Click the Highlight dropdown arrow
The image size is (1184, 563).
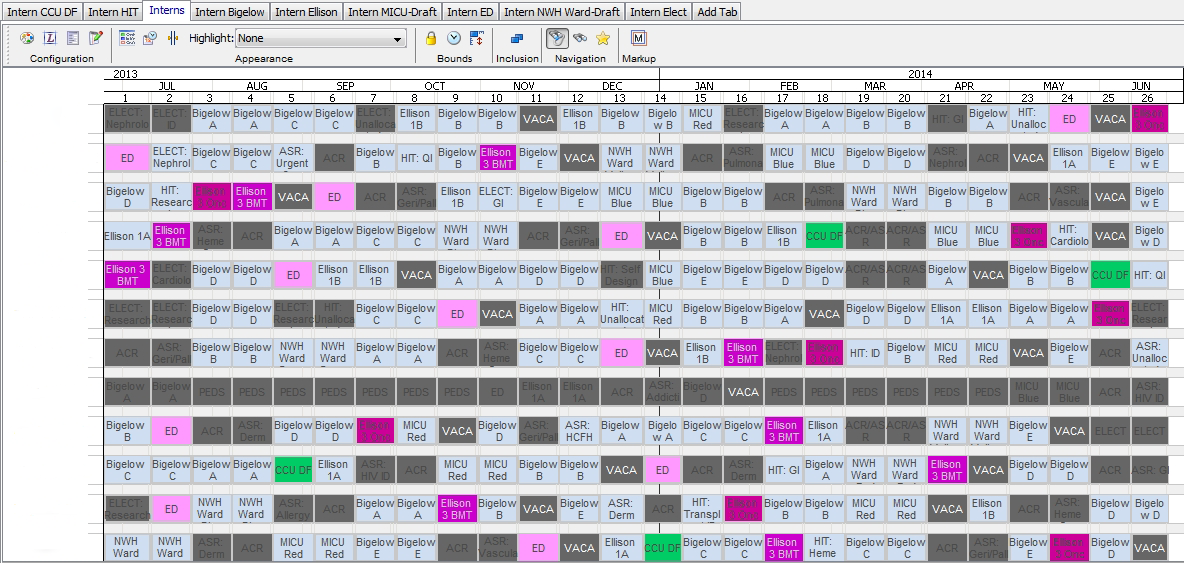point(398,38)
